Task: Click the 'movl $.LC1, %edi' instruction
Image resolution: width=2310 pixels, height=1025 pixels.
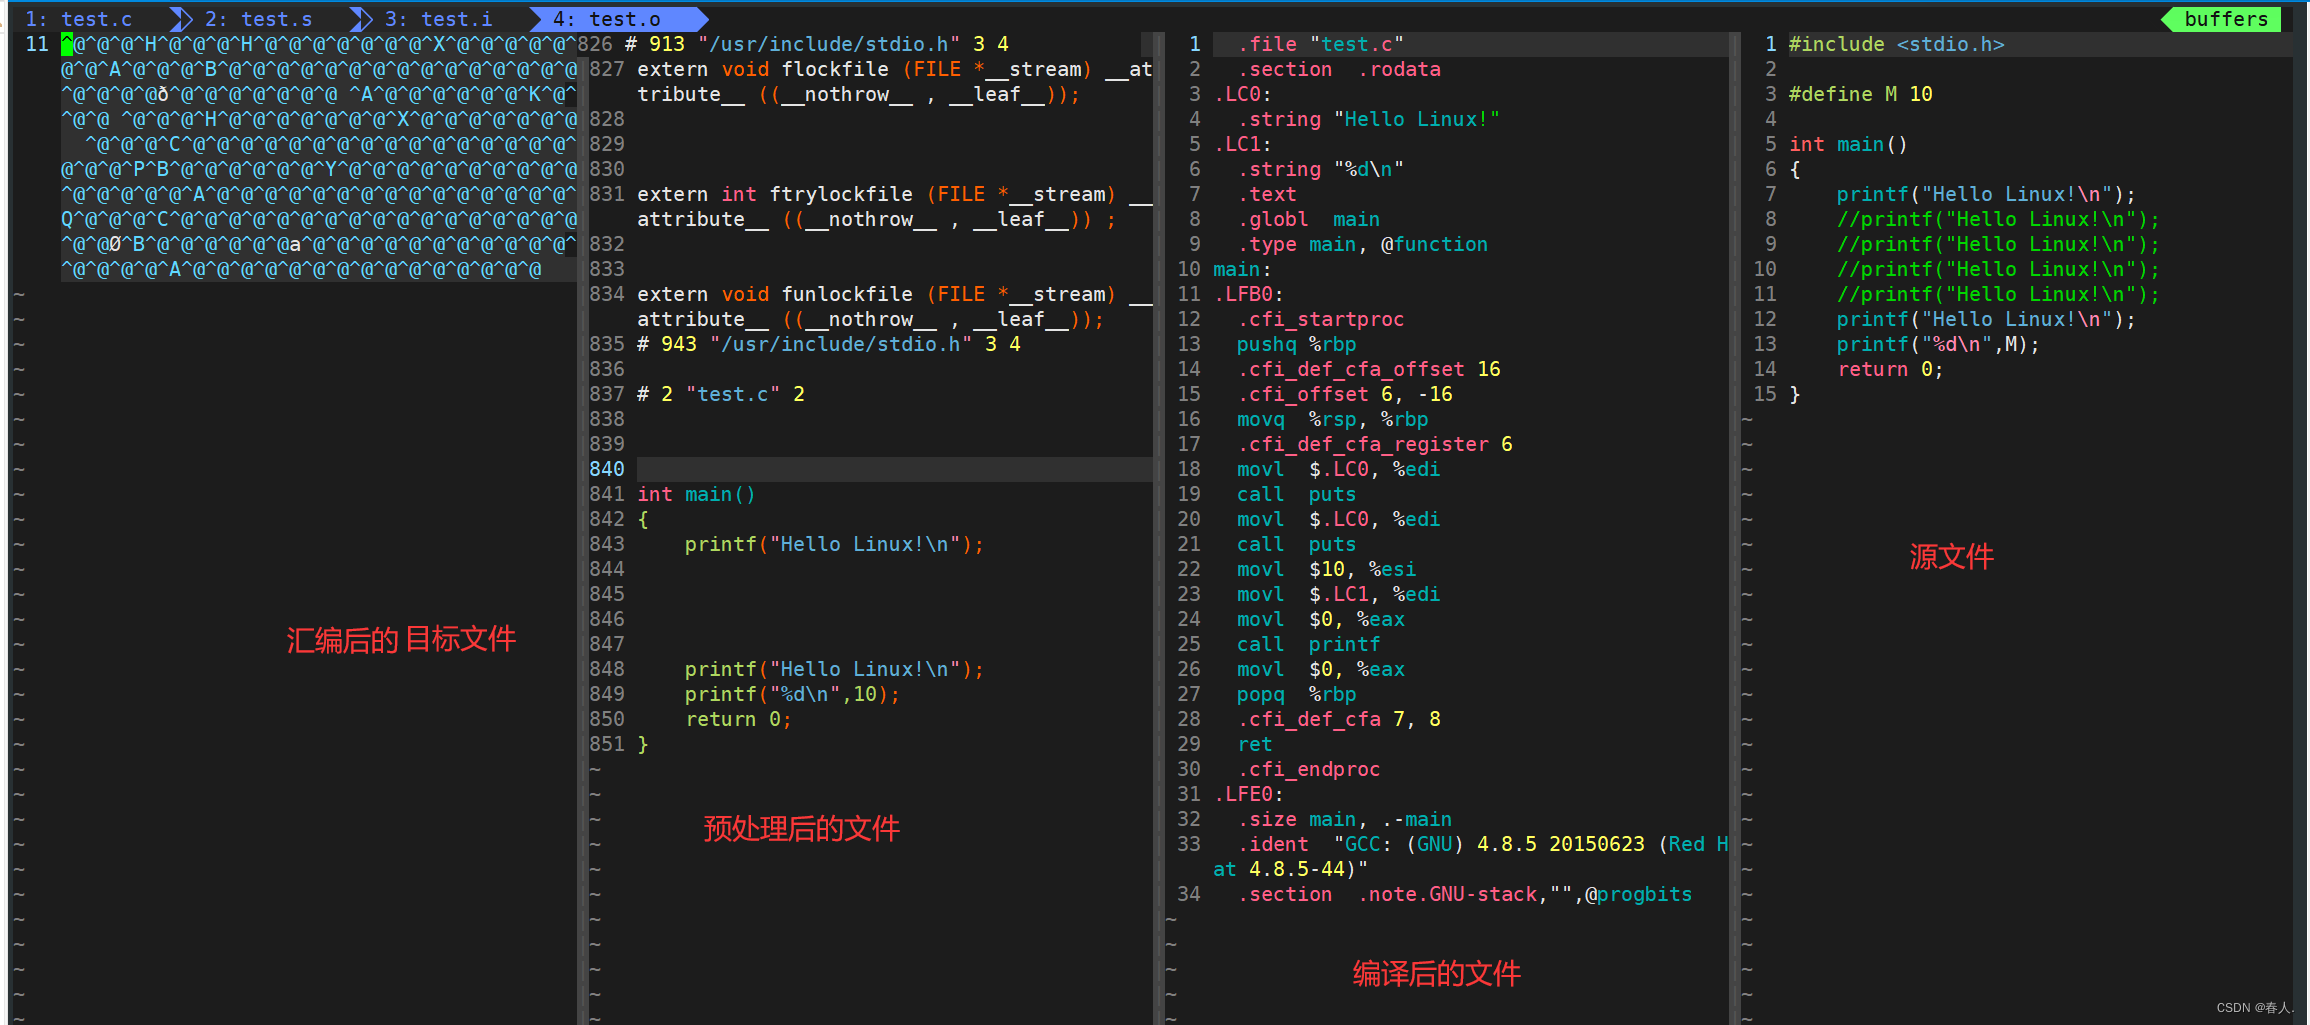Action: tap(1338, 594)
